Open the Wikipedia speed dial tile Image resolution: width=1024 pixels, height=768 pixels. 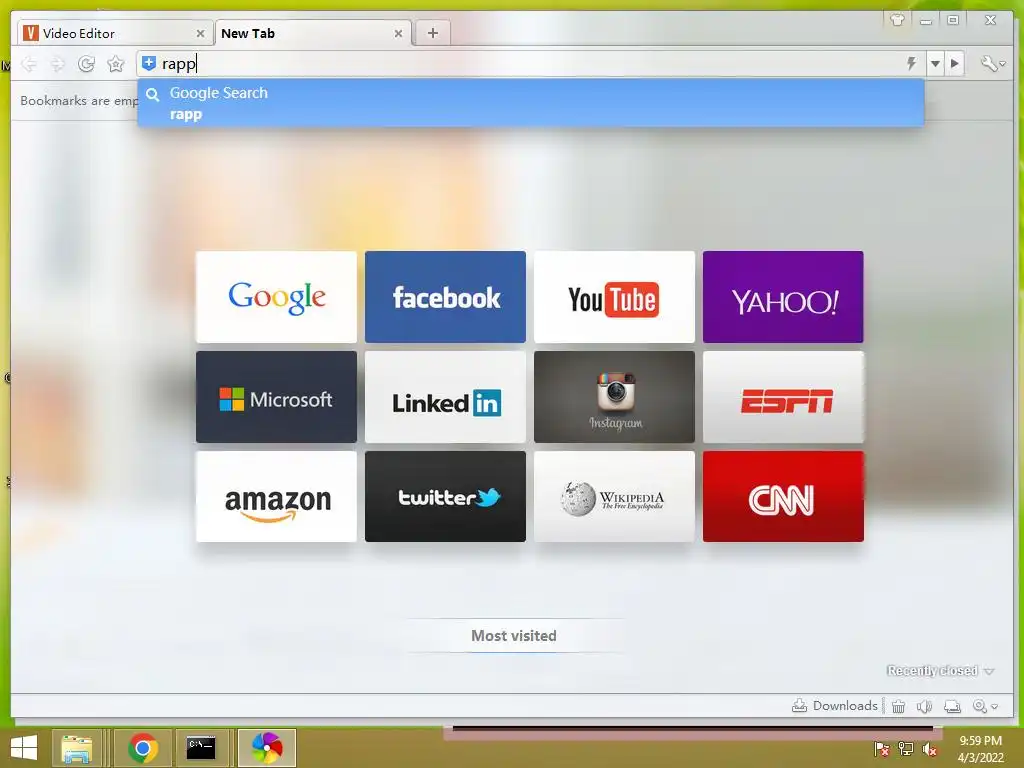[x=614, y=496]
